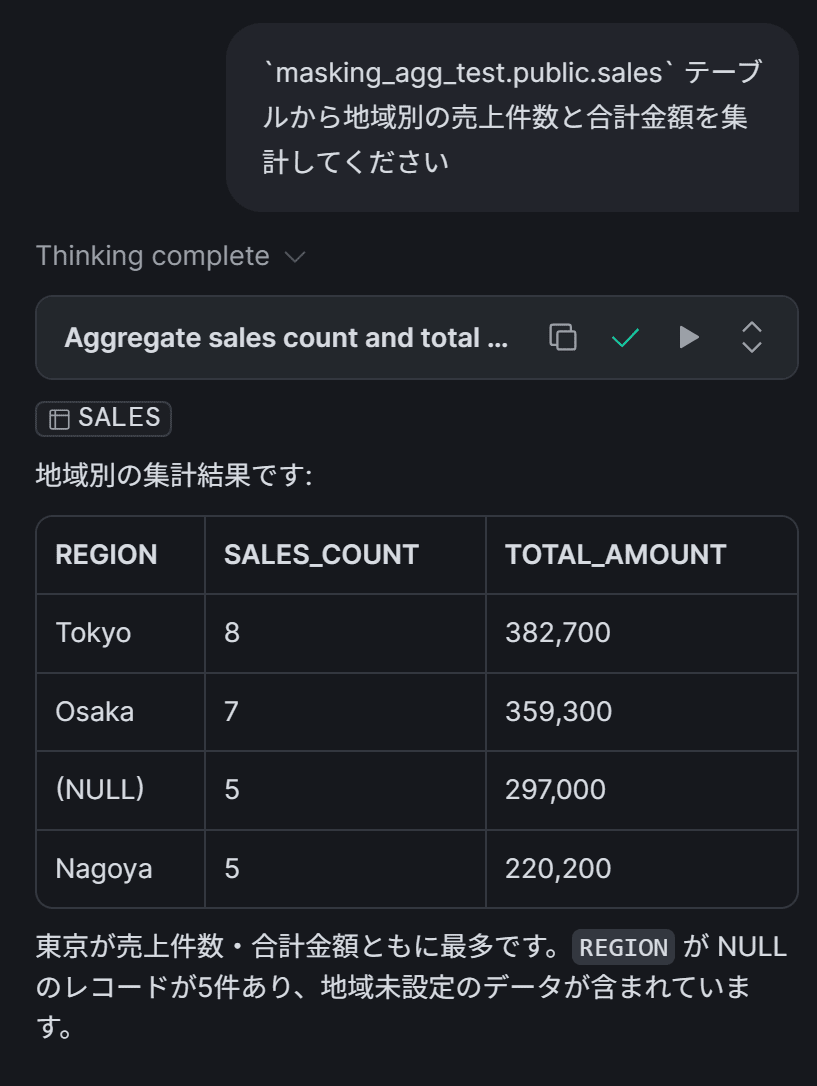Expand the query block with up-down chevrons
This screenshot has width=817, height=1086.
[x=752, y=337]
